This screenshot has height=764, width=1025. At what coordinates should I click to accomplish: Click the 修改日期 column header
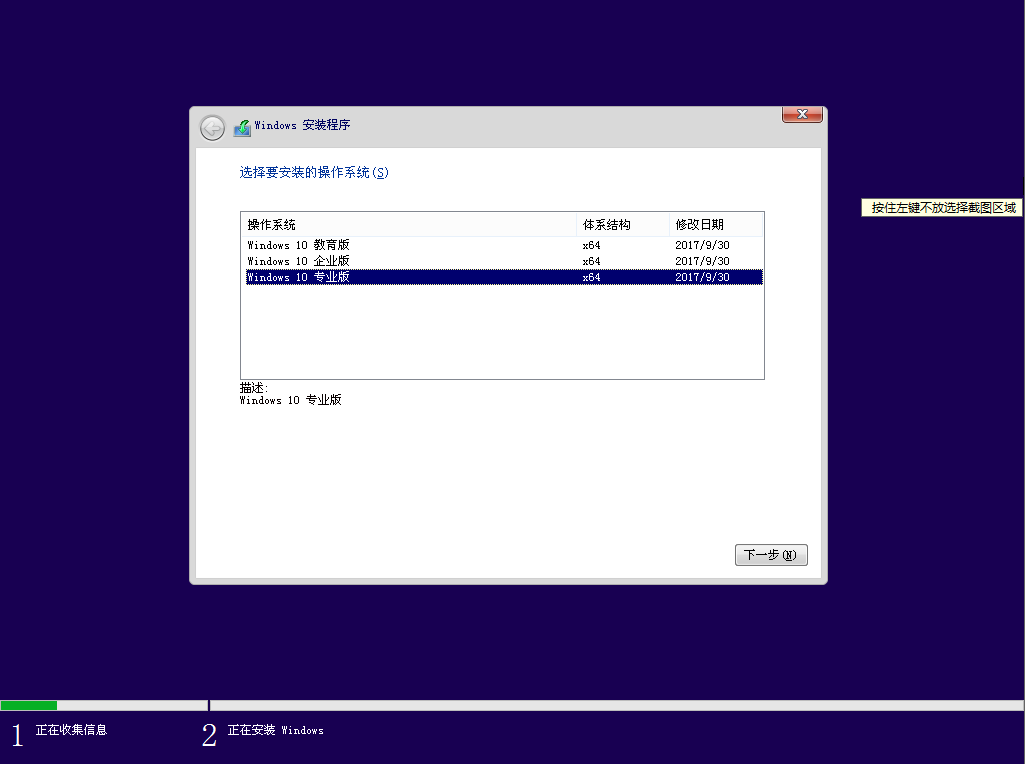point(716,225)
